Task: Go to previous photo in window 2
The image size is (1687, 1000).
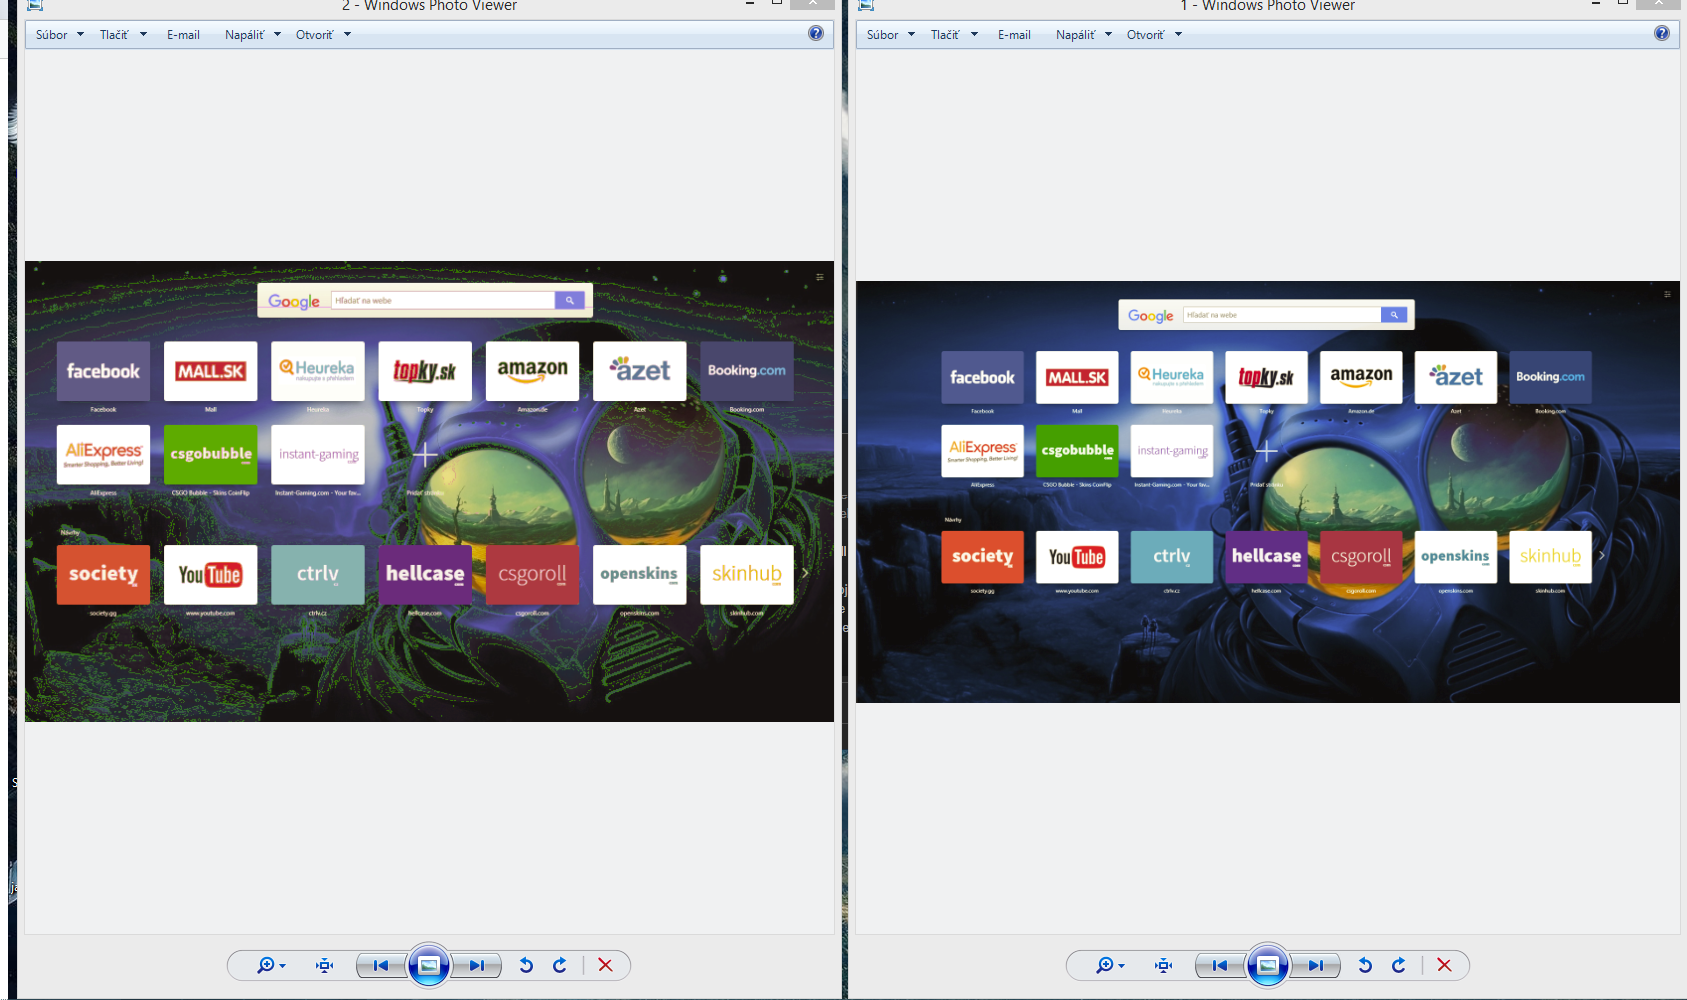Action: coord(381,965)
